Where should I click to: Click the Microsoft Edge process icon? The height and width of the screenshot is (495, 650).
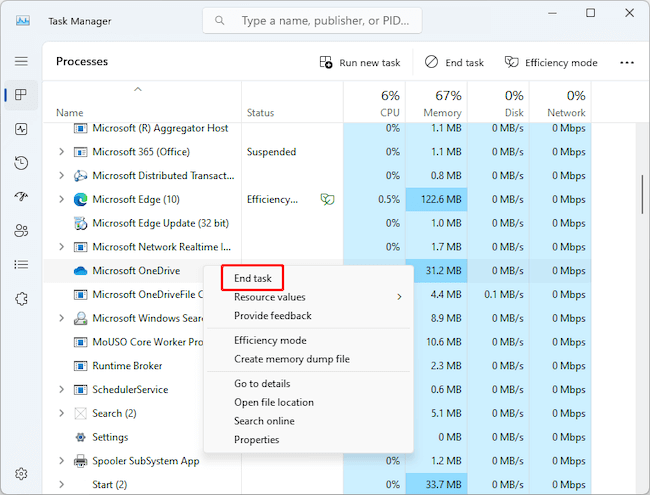pos(80,200)
